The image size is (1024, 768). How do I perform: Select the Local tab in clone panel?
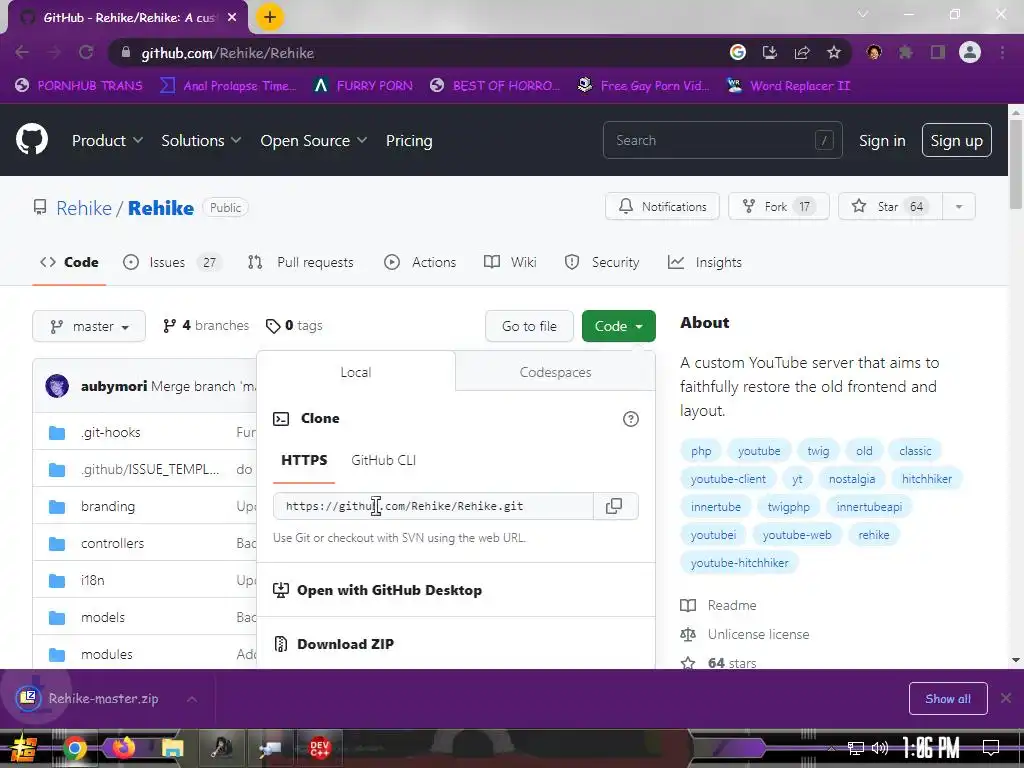point(356,372)
